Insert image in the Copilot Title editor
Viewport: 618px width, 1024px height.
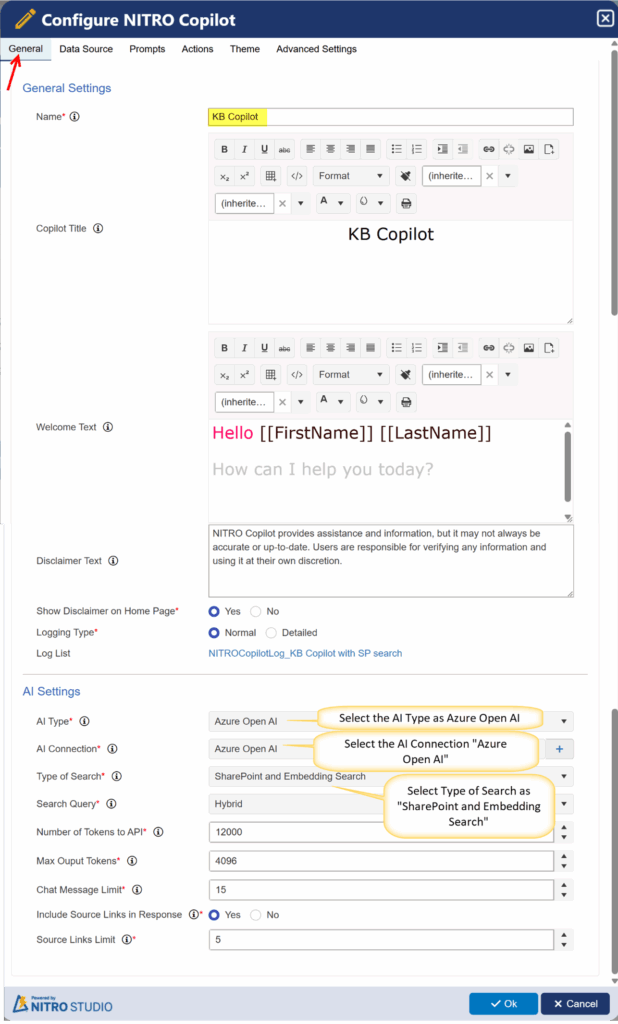coord(529,149)
